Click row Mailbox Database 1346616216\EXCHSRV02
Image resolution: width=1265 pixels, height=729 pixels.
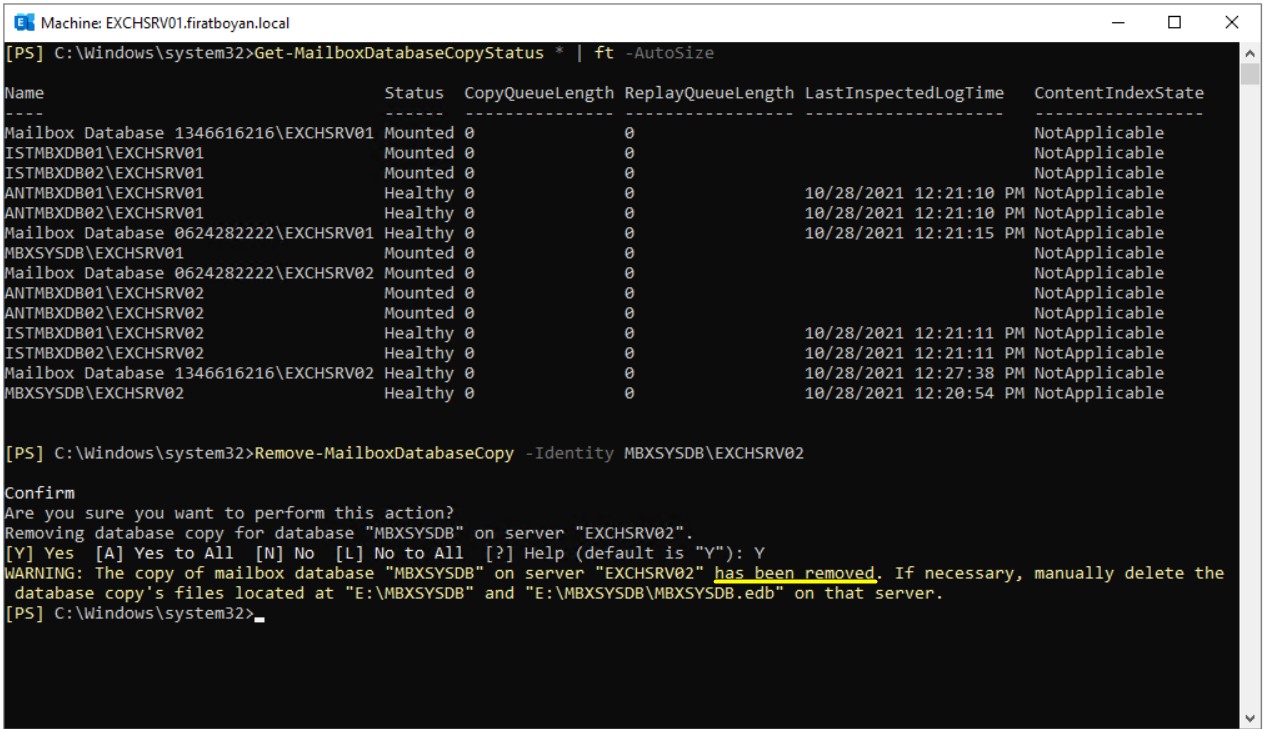point(585,373)
